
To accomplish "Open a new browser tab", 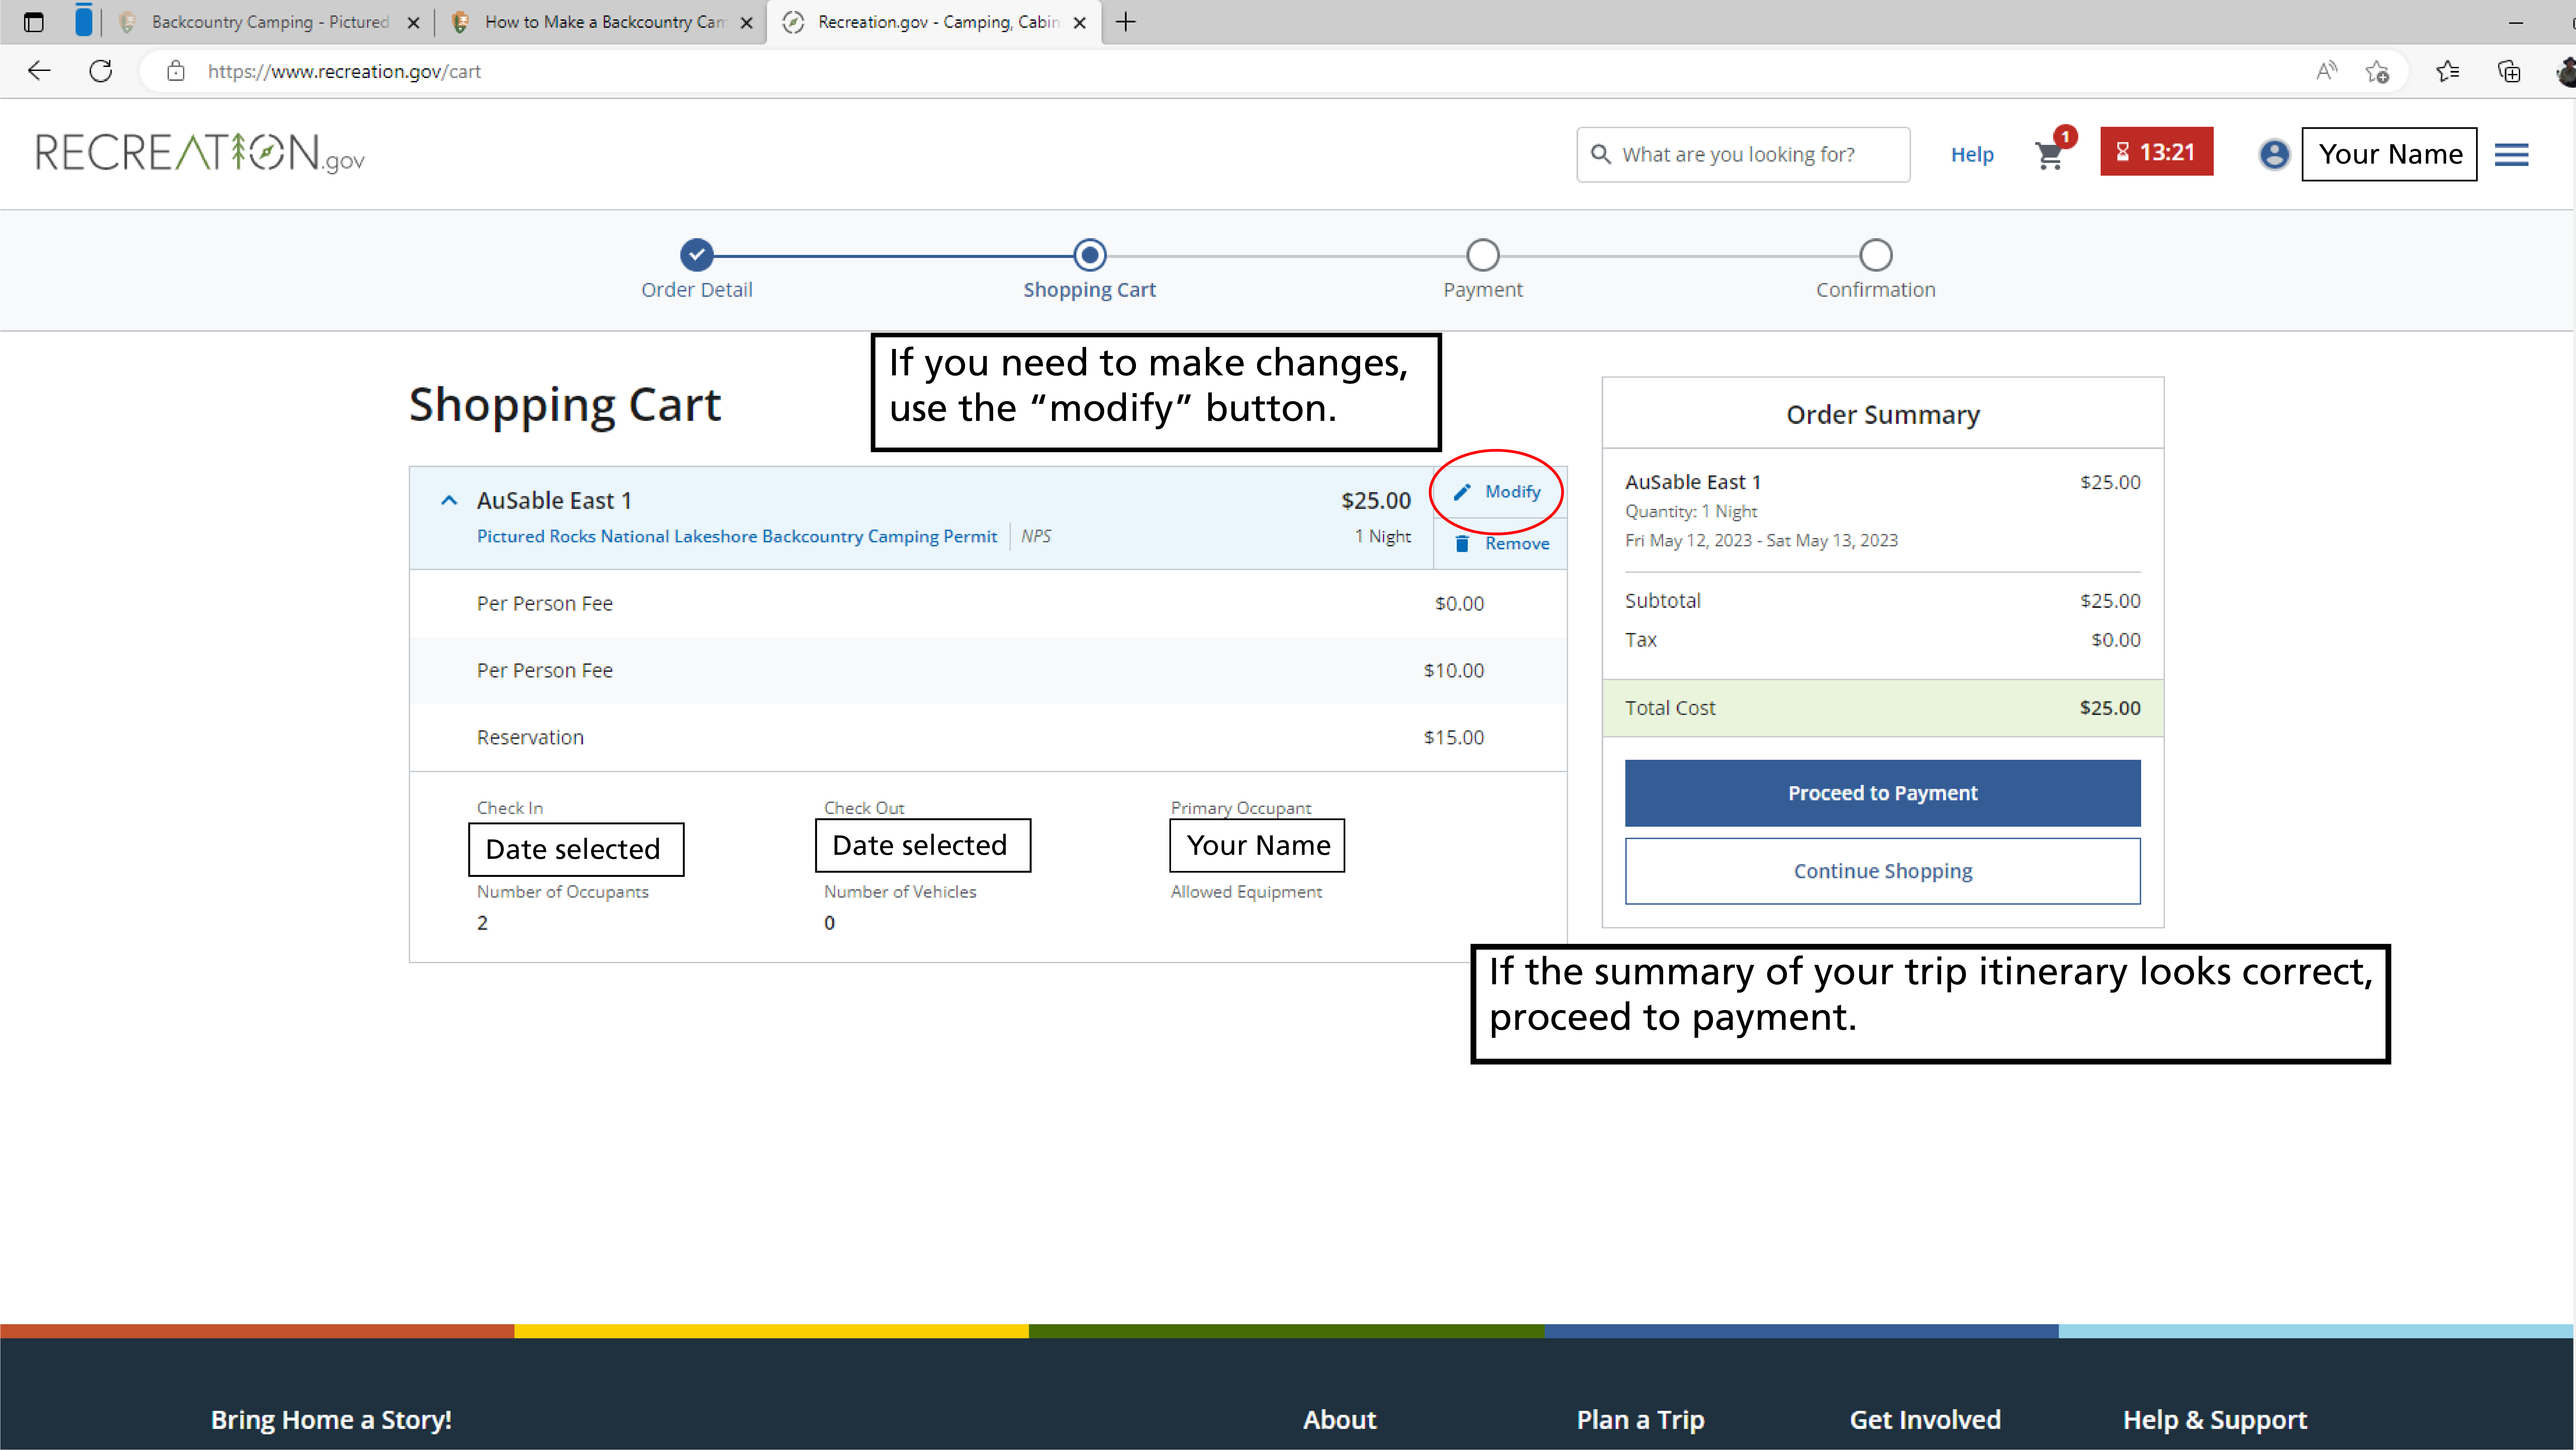I will tap(1126, 22).
